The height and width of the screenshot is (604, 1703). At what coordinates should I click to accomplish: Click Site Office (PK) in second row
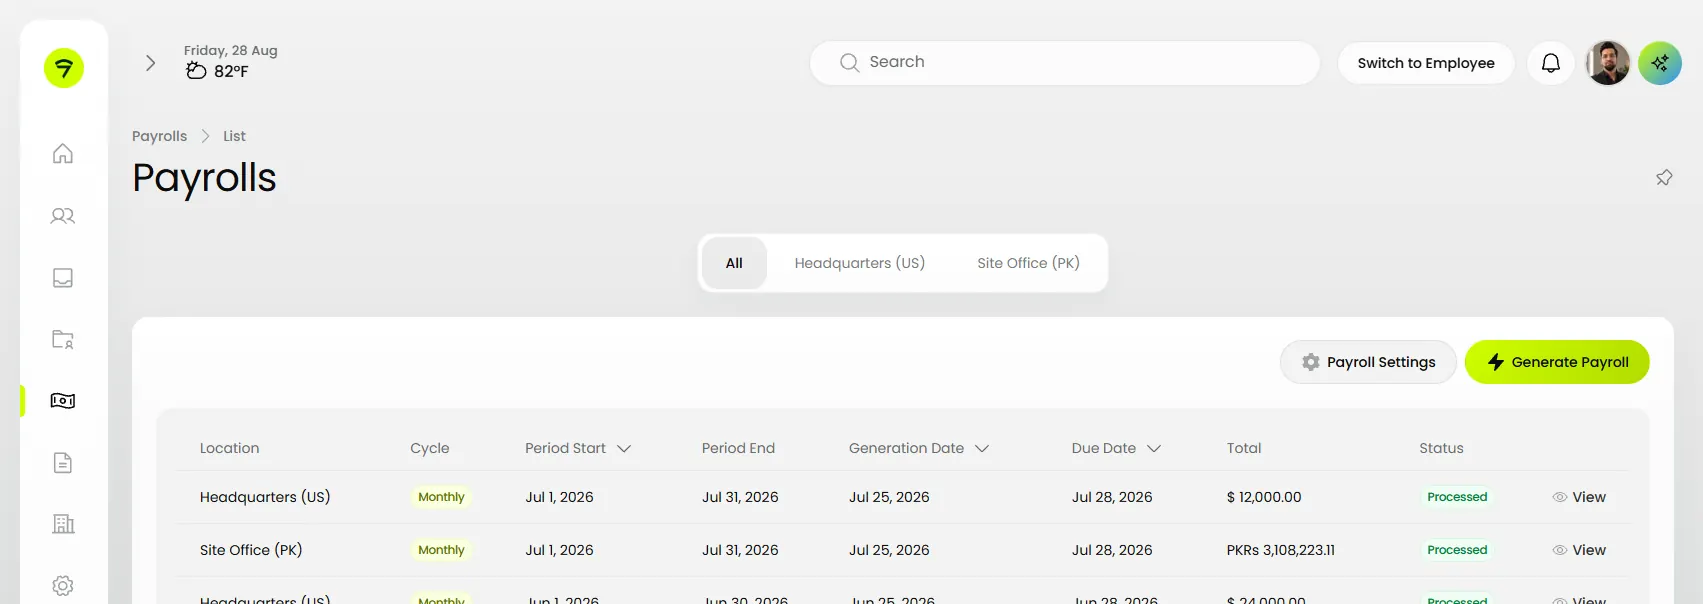point(251,550)
